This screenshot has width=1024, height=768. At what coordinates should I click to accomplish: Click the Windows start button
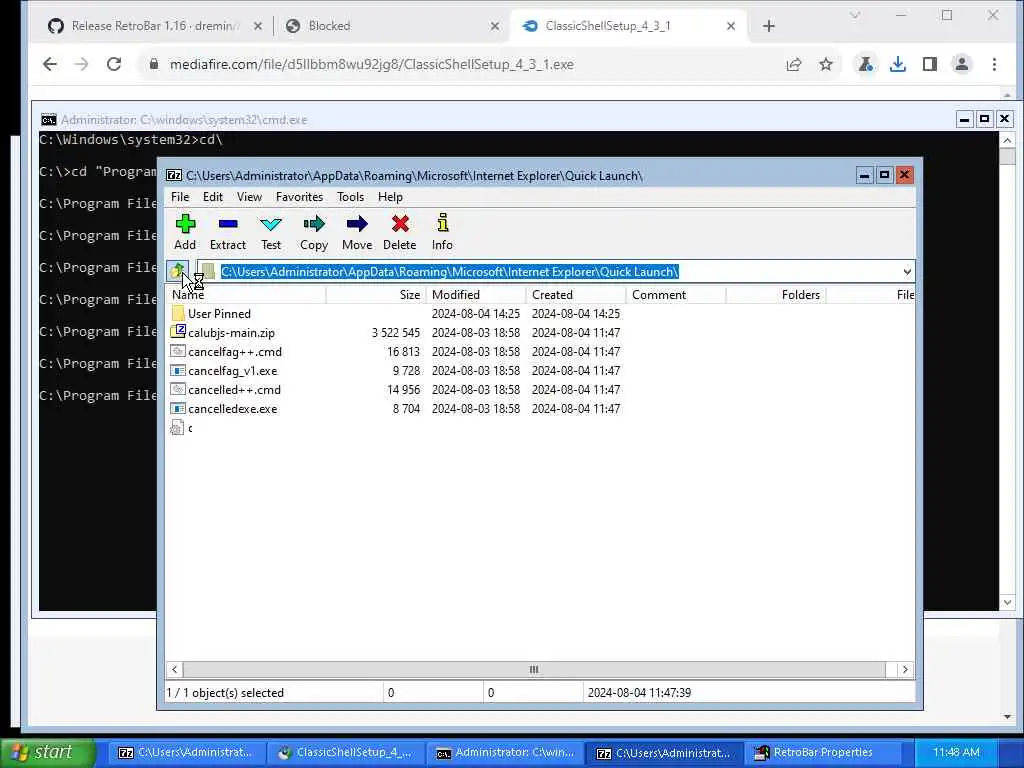coord(47,752)
